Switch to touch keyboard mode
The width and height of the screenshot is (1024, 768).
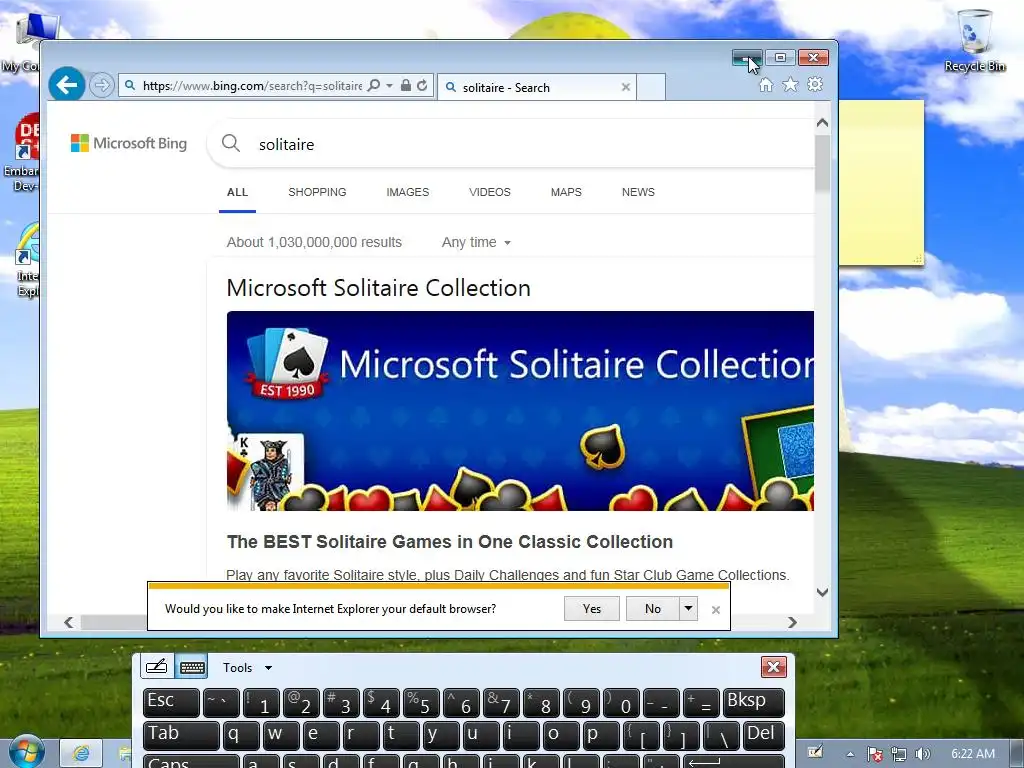[191, 667]
